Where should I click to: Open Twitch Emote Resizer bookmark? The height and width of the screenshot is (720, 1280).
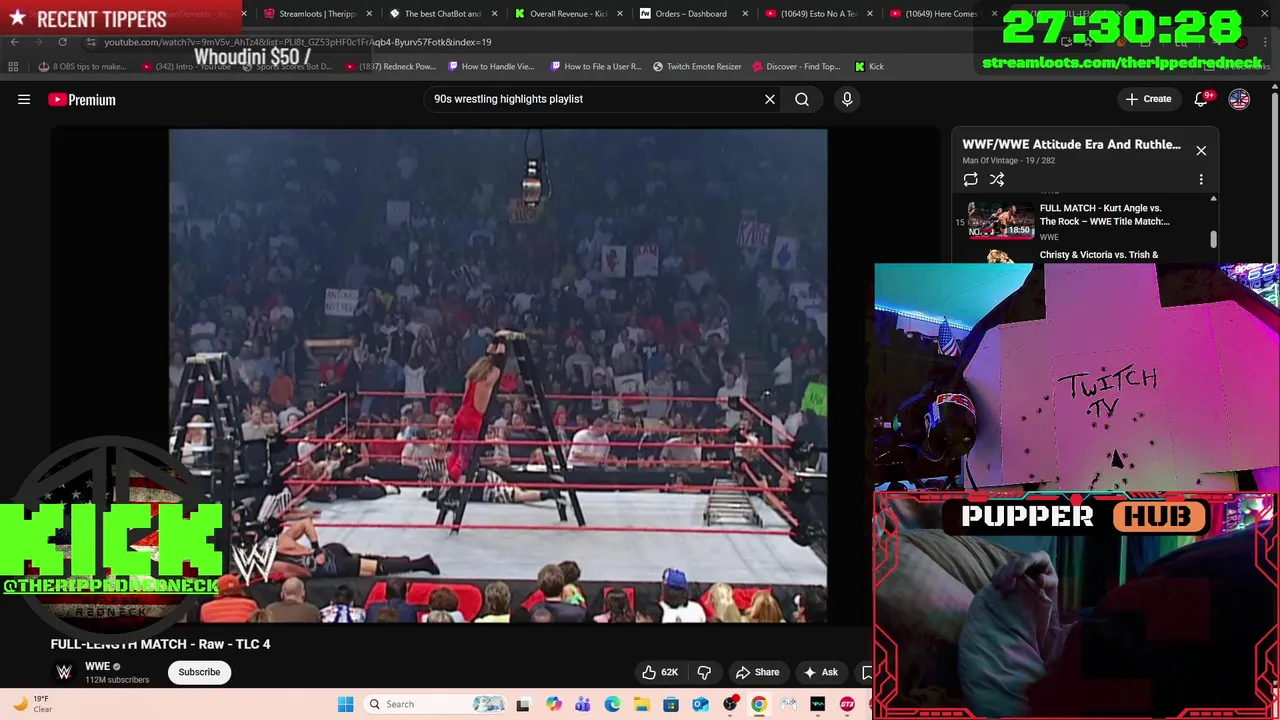tap(697, 66)
